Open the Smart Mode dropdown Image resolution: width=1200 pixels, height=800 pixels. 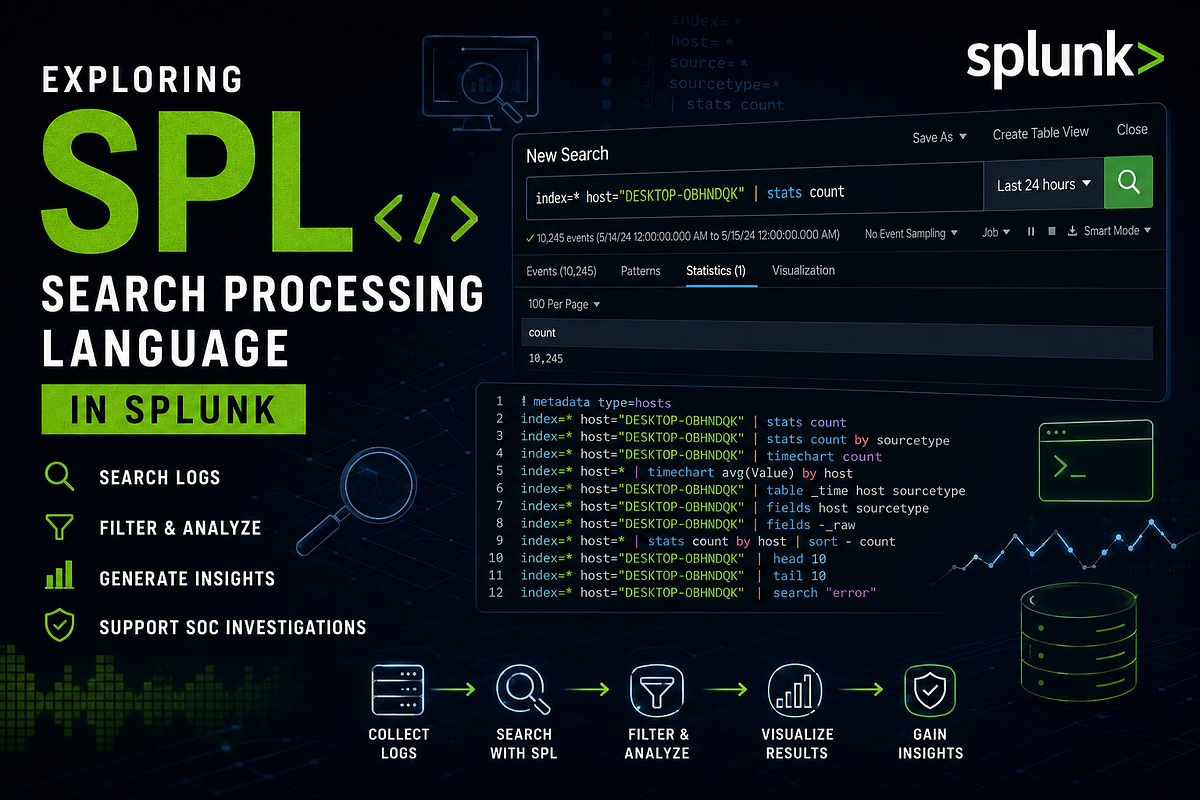tap(1117, 231)
